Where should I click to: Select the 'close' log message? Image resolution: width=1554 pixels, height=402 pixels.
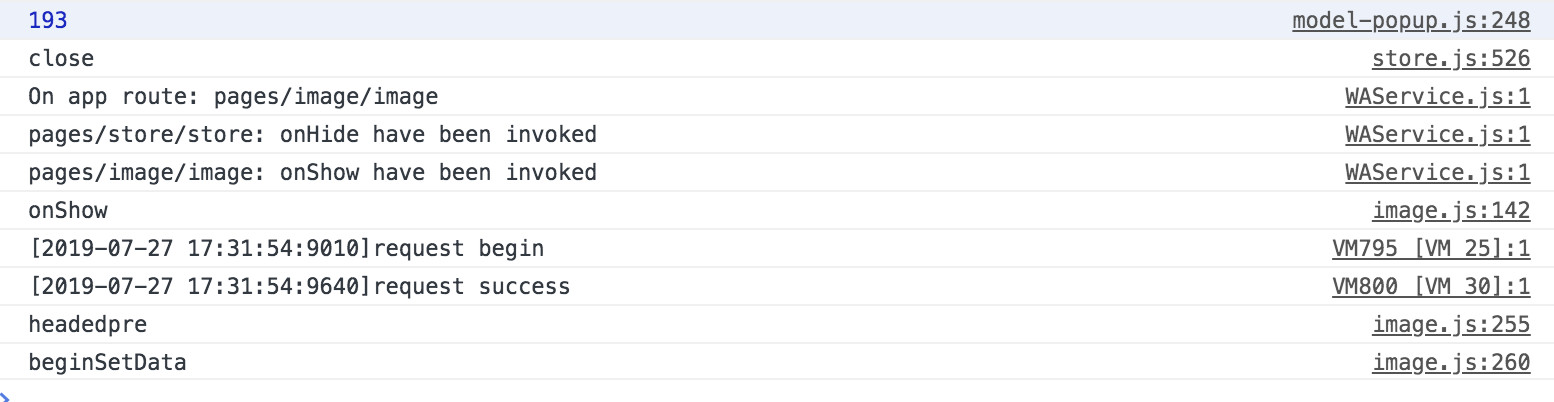[x=61, y=59]
